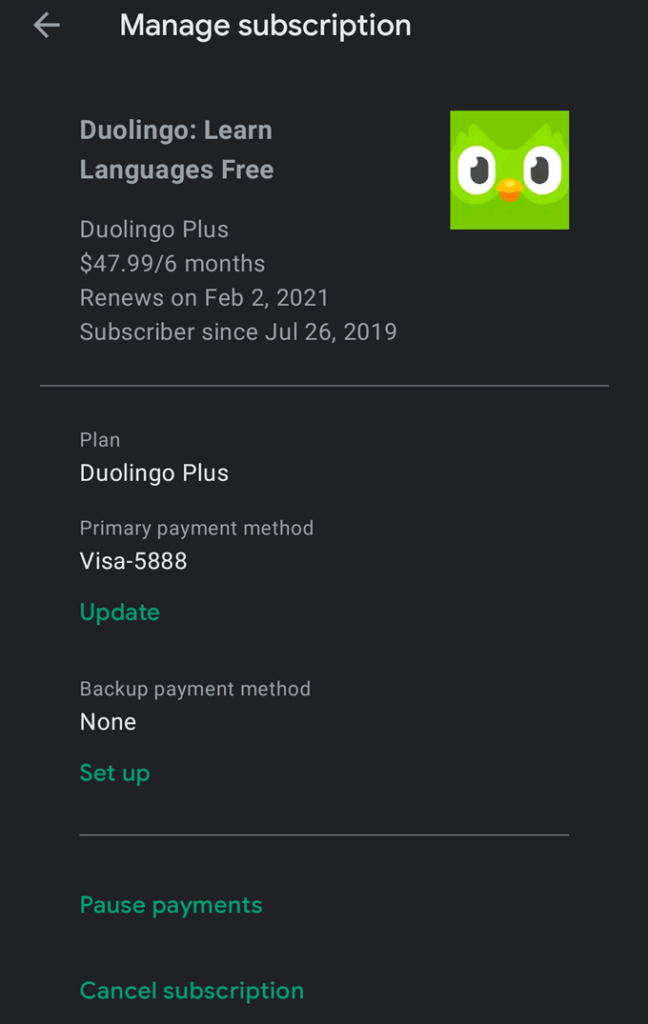The image size is (648, 1024).
Task: Update the primary payment method
Action: (119, 612)
